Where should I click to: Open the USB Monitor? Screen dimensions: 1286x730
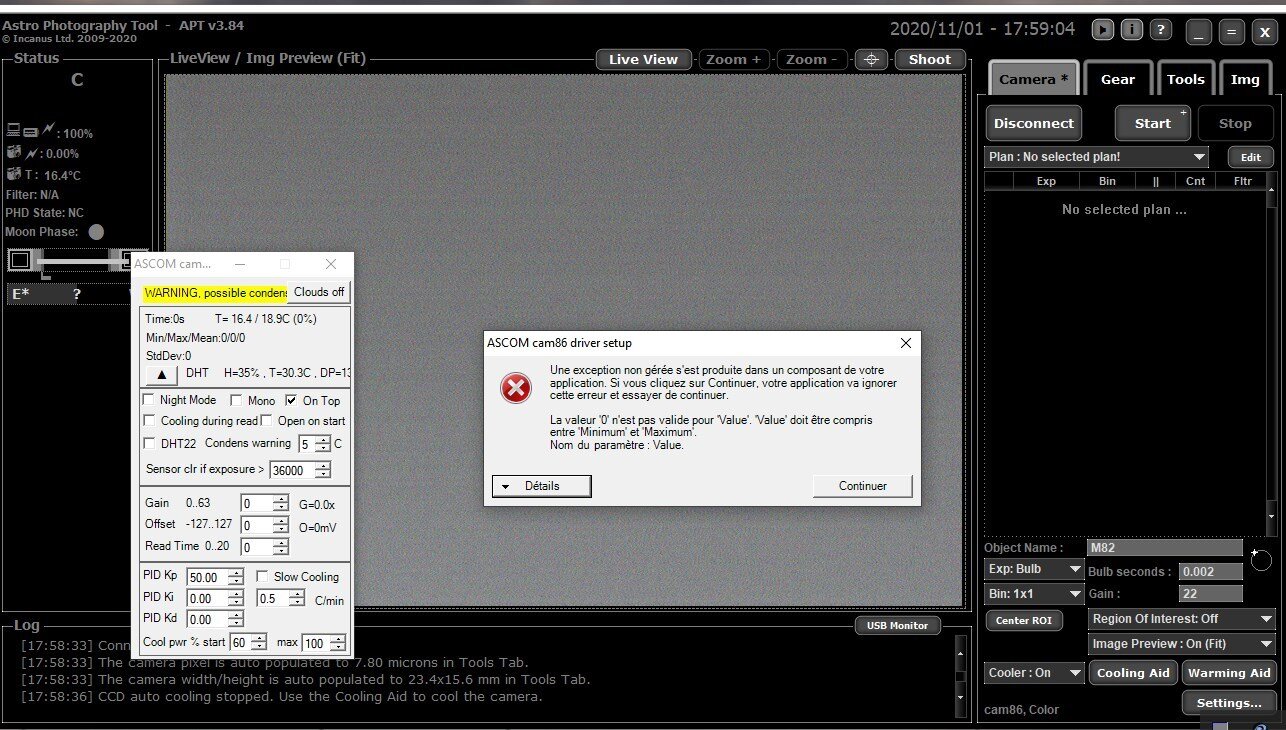click(x=898, y=626)
